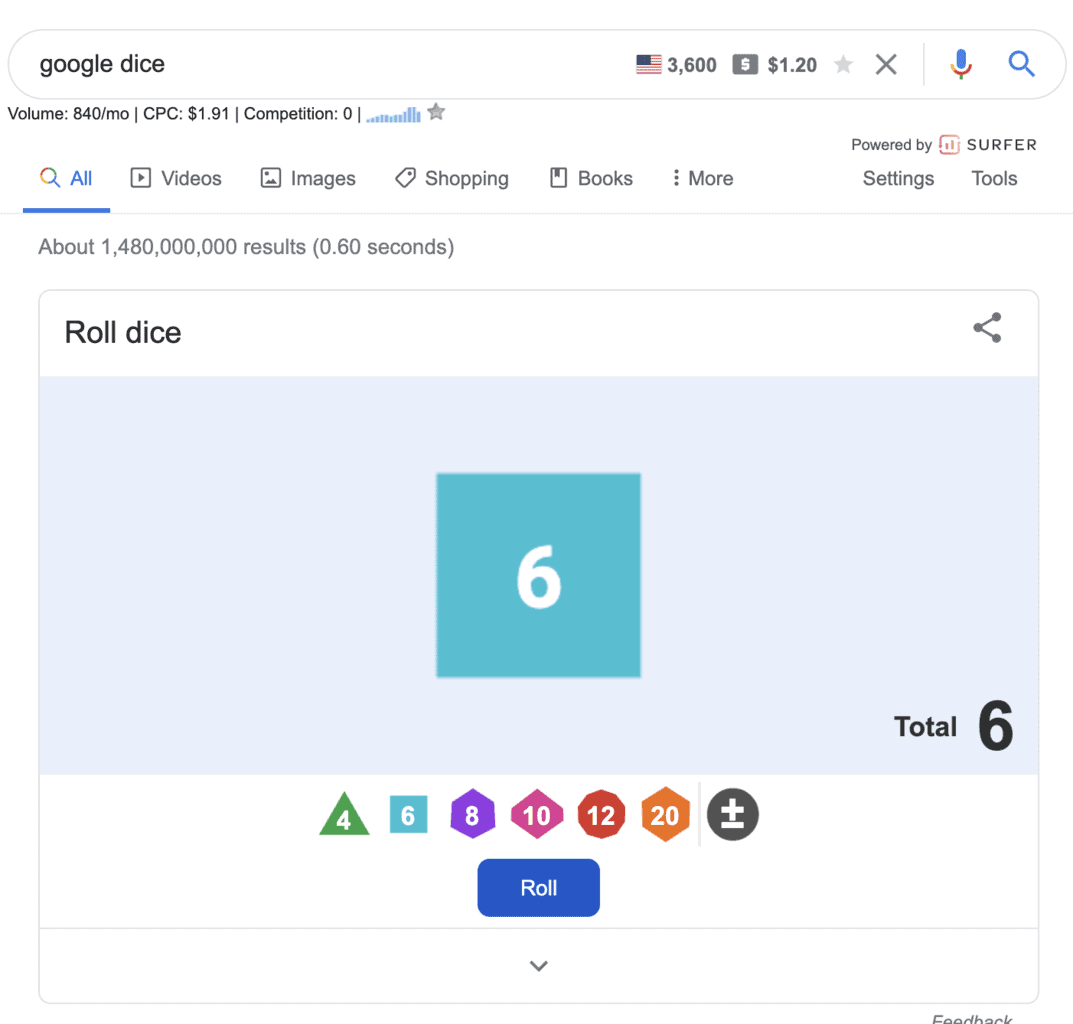1073x1024 pixels.
Task: Open the More search categories menu
Action: coord(702,179)
